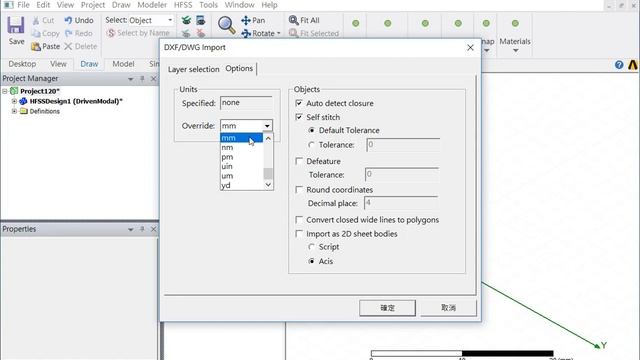Click the units list scroll-up arrow
Image resolution: width=640 pixels, height=360 pixels.
pyautogui.click(x=268, y=138)
